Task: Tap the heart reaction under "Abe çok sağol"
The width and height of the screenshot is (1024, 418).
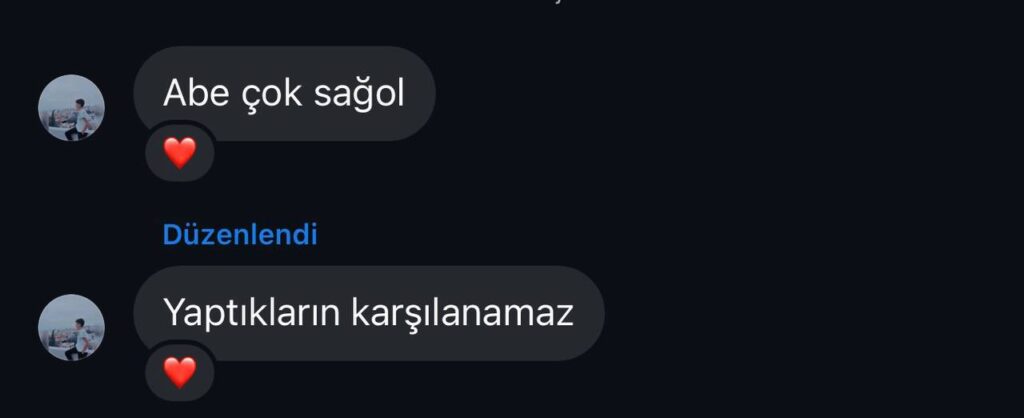Action: click(180, 153)
